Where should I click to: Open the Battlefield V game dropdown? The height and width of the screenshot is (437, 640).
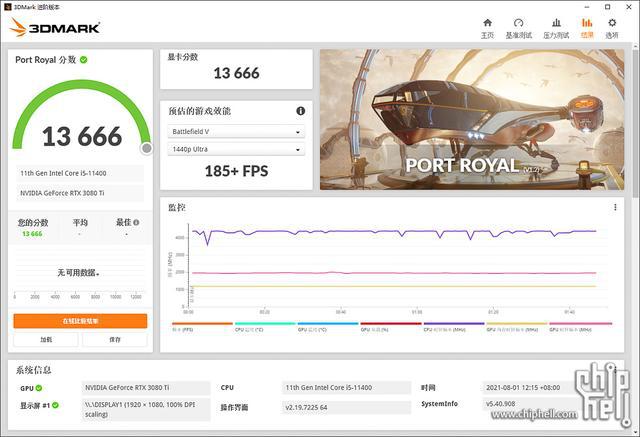[x=236, y=132]
